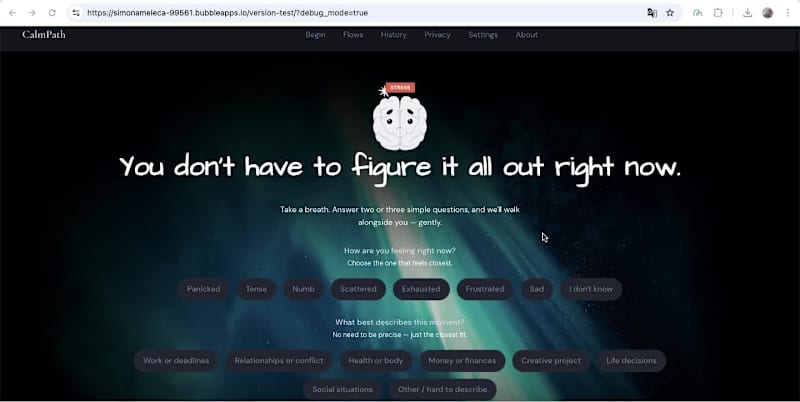Screen dimensions: 800x402
Task: Click 'No need to be precise' hint text
Action: pos(400,335)
